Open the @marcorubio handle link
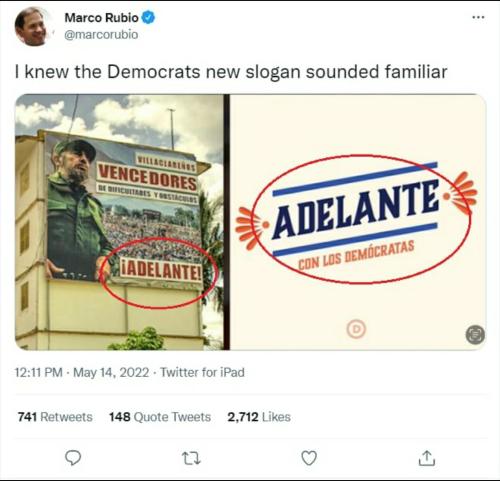 pos(101,35)
